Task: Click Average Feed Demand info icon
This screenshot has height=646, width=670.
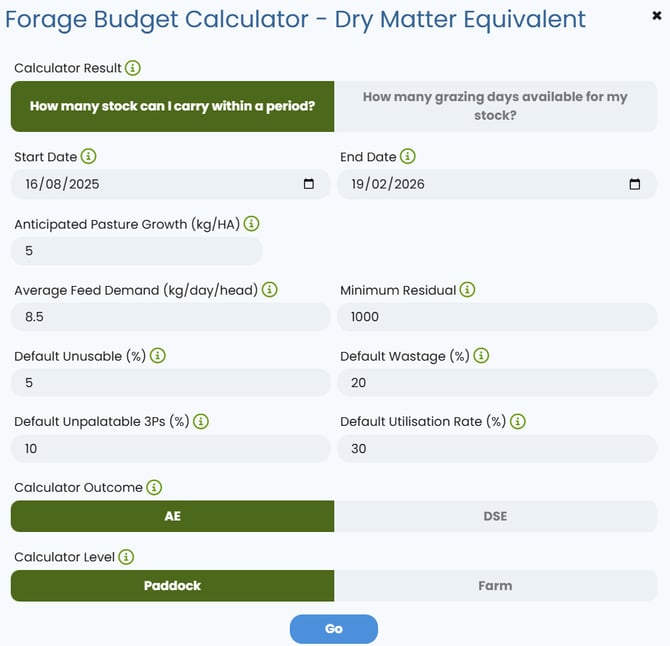Action: pos(270,290)
